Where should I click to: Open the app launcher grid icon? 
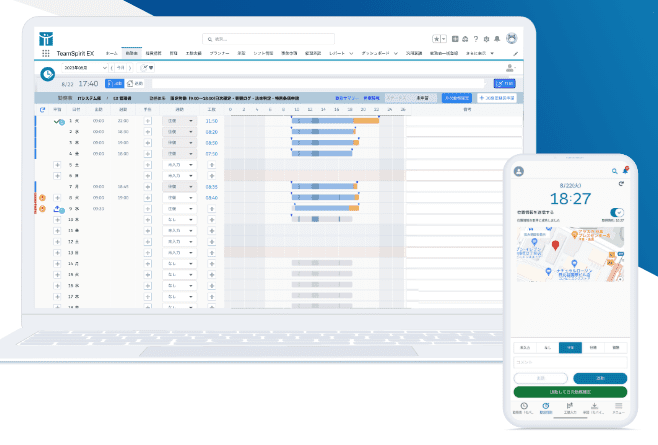pos(46,52)
